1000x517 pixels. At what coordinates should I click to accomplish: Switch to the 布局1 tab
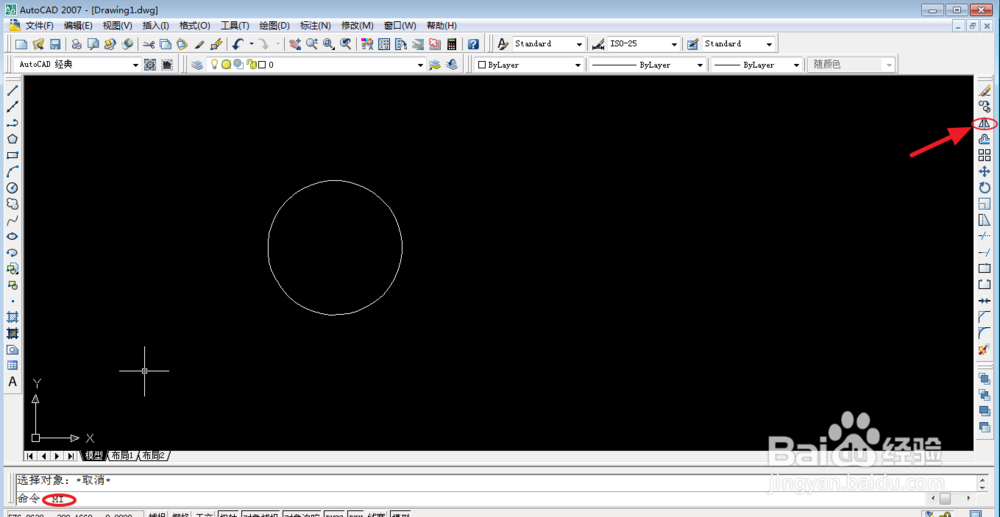coord(122,456)
